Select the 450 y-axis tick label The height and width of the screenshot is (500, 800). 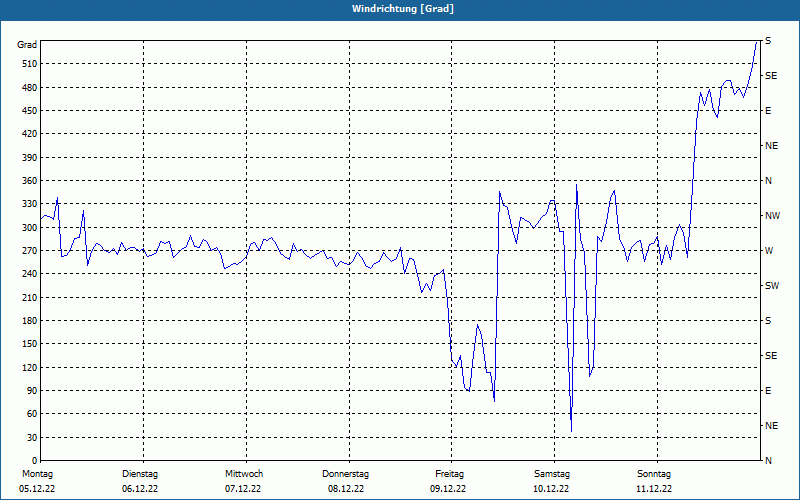30,111
